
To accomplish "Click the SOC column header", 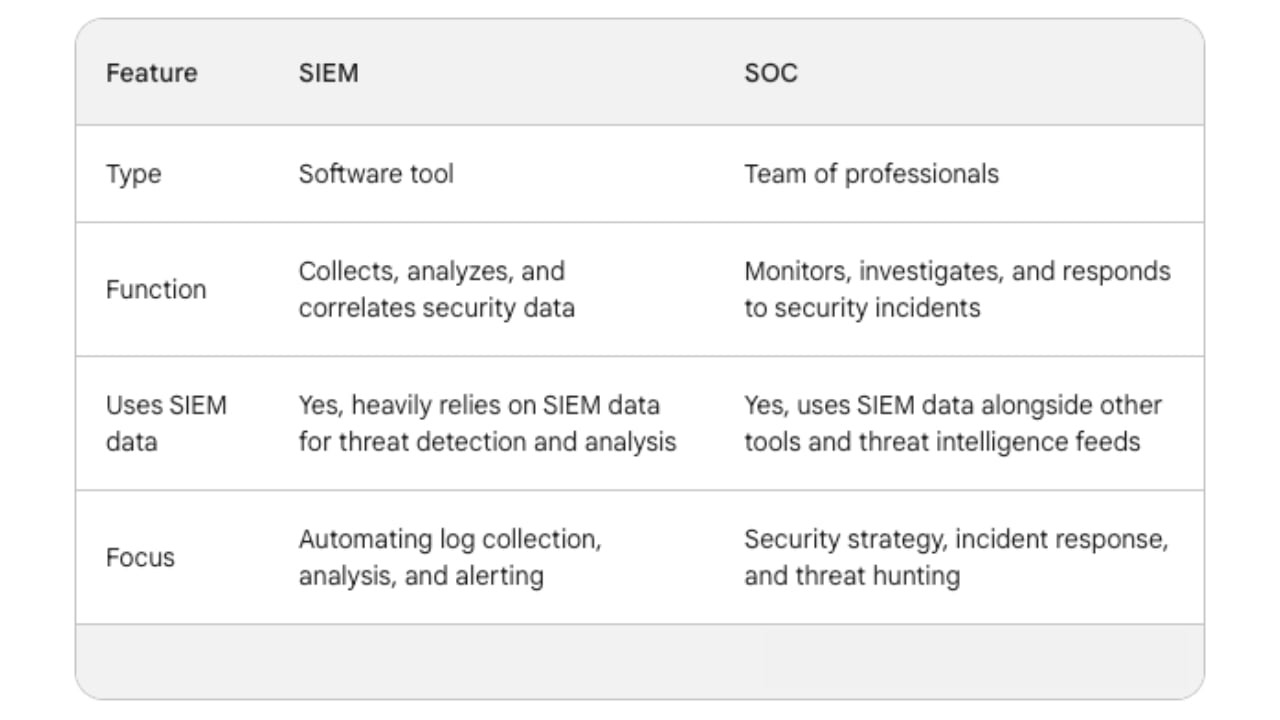I will tap(771, 73).
